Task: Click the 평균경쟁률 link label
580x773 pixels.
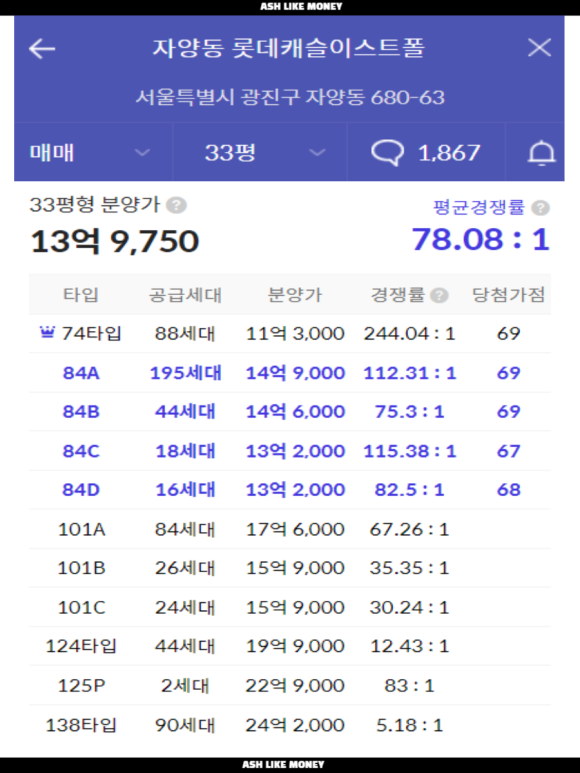Action: pyautogui.click(x=478, y=207)
